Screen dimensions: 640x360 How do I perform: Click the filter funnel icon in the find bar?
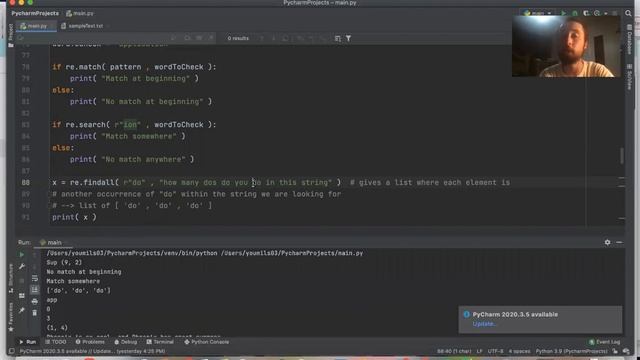[348, 38]
